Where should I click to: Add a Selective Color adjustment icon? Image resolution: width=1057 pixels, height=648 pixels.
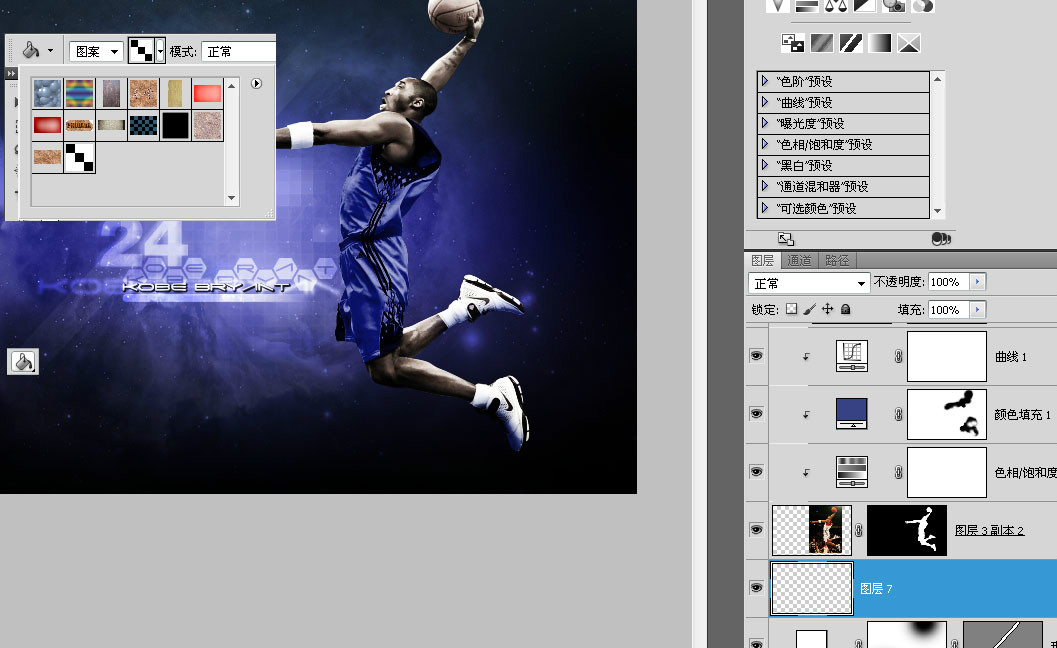click(909, 44)
